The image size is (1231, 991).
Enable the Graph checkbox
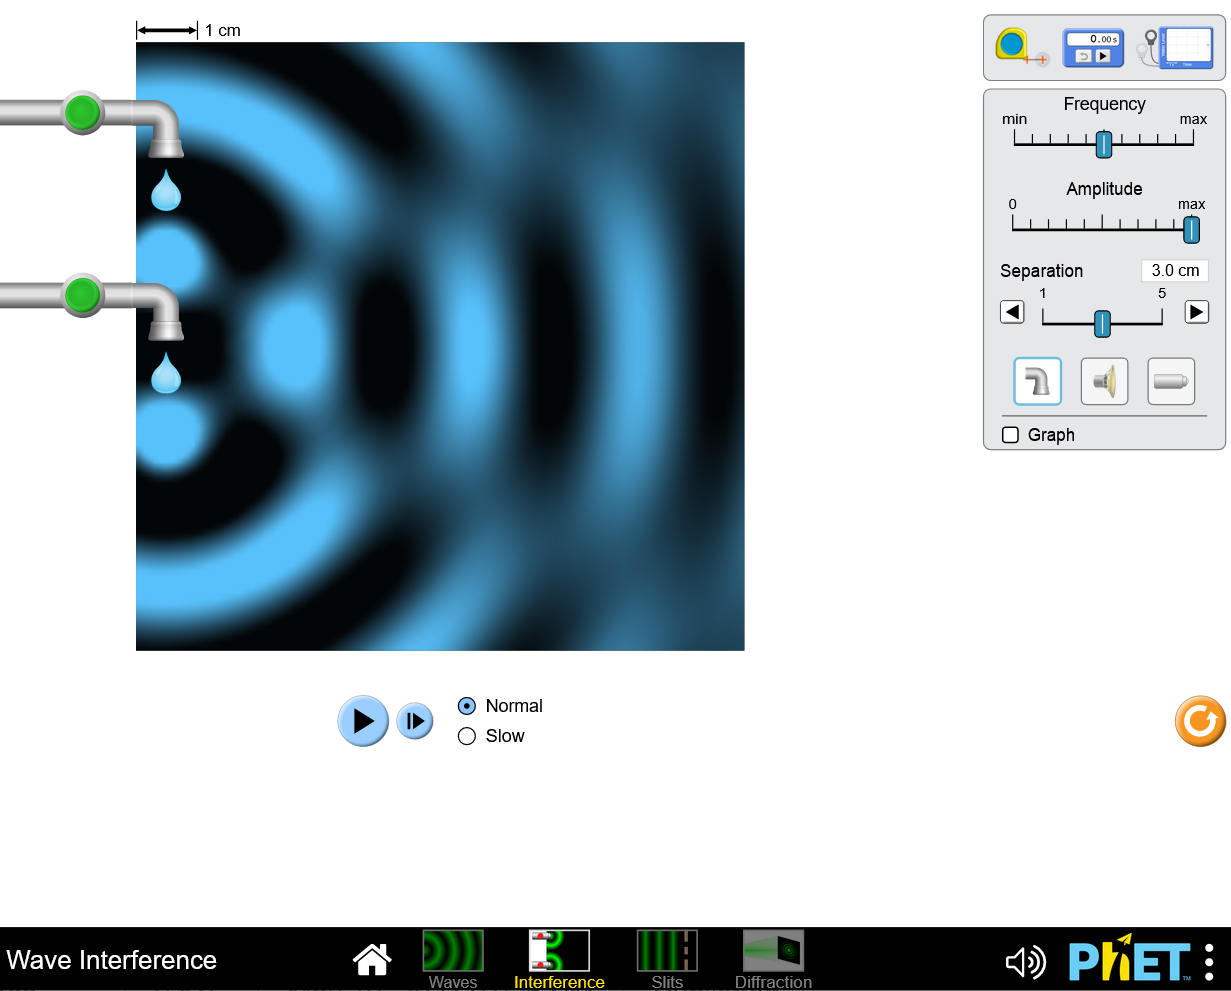(1011, 435)
